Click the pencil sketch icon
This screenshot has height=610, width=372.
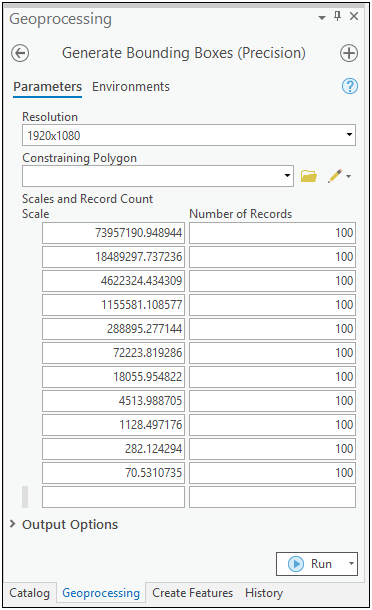335,176
